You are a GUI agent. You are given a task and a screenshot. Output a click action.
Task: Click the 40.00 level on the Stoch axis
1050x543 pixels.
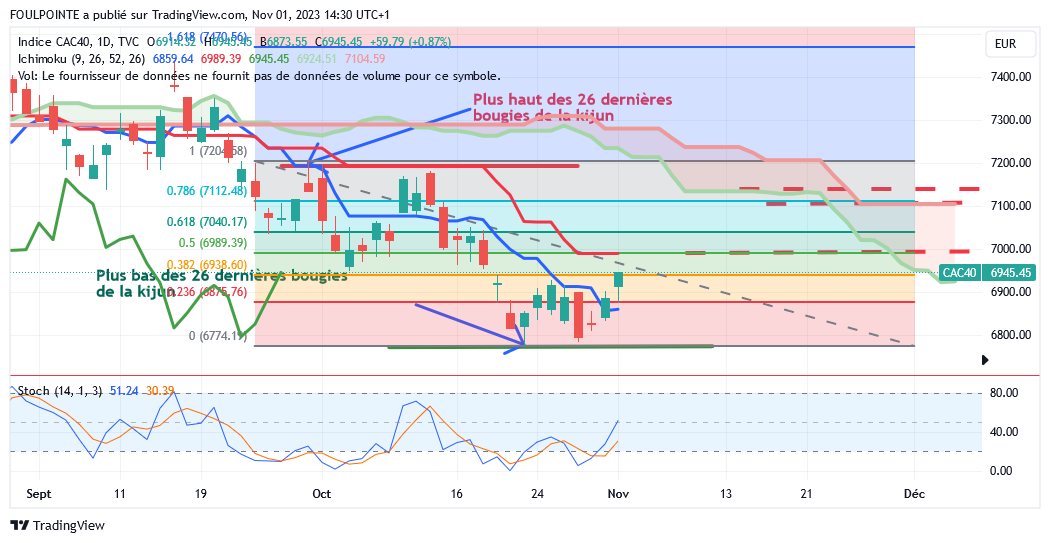[1004, 432]
